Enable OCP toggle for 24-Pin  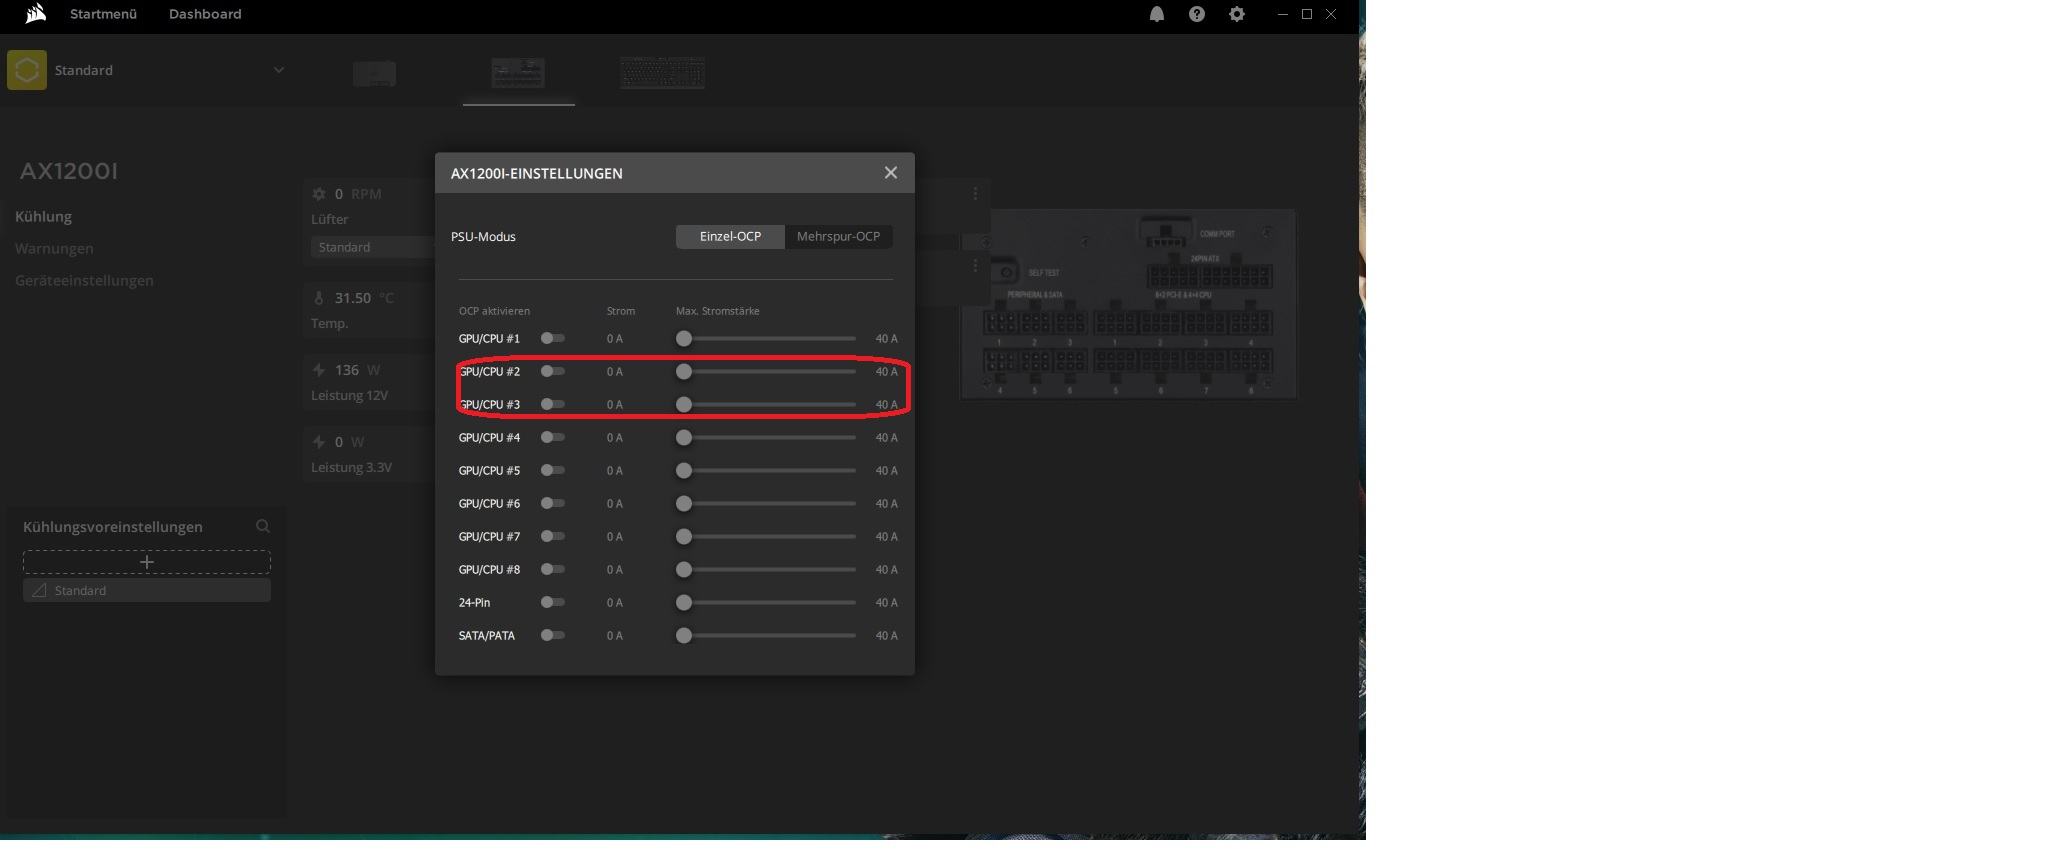pyautogui.click(x=553, y=602)
